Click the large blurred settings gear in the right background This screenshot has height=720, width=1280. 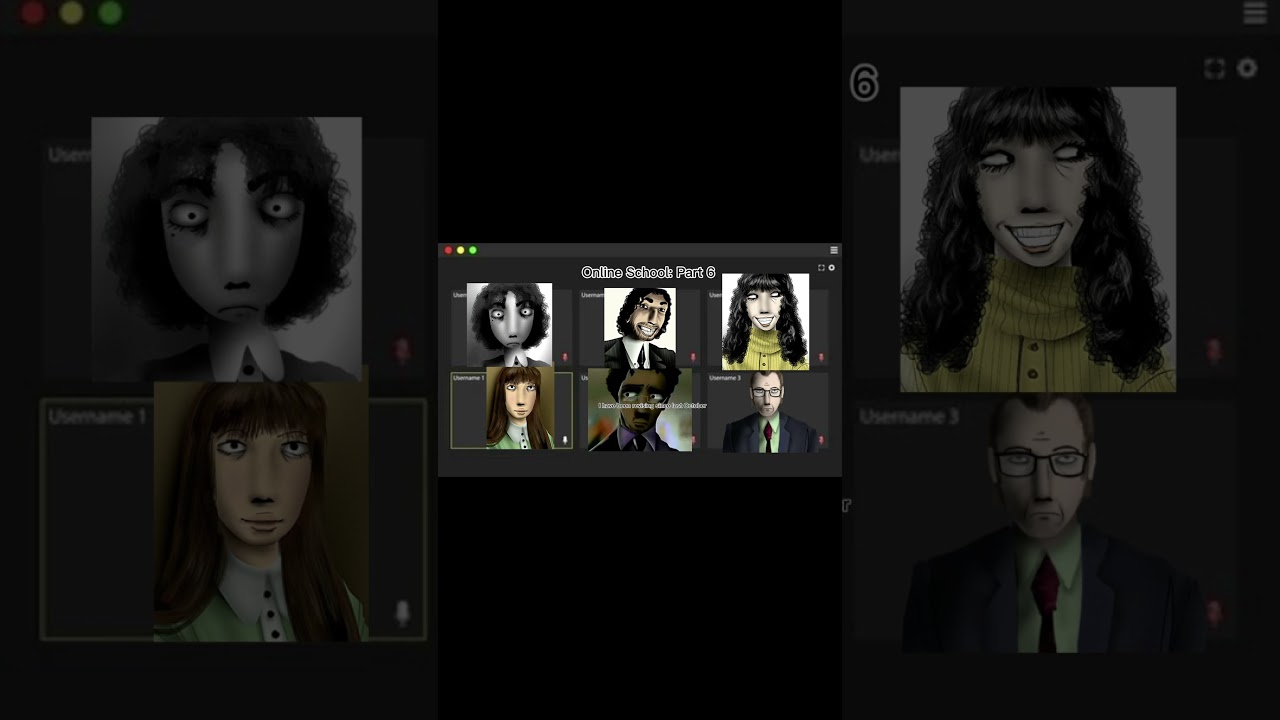click(x=1247, y=68)
